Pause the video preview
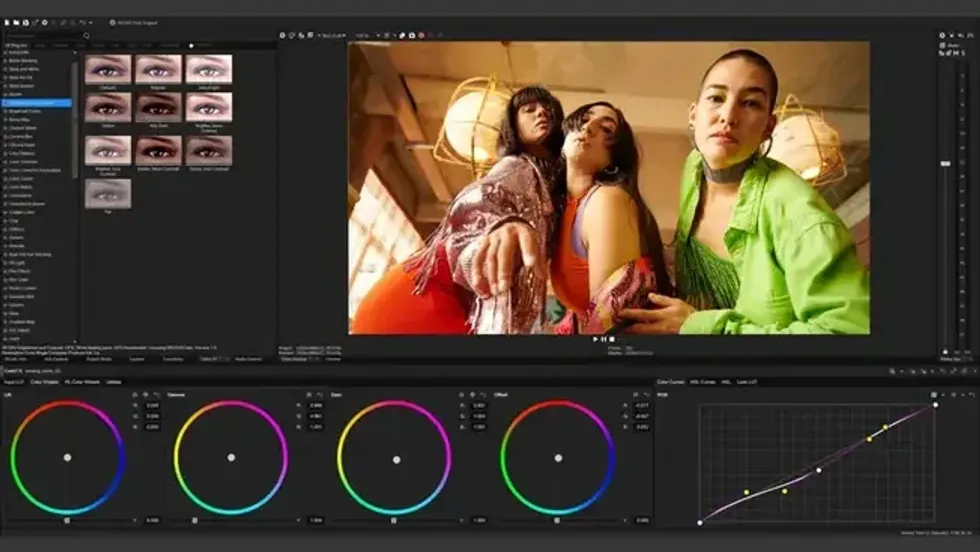 coord(604,339)
